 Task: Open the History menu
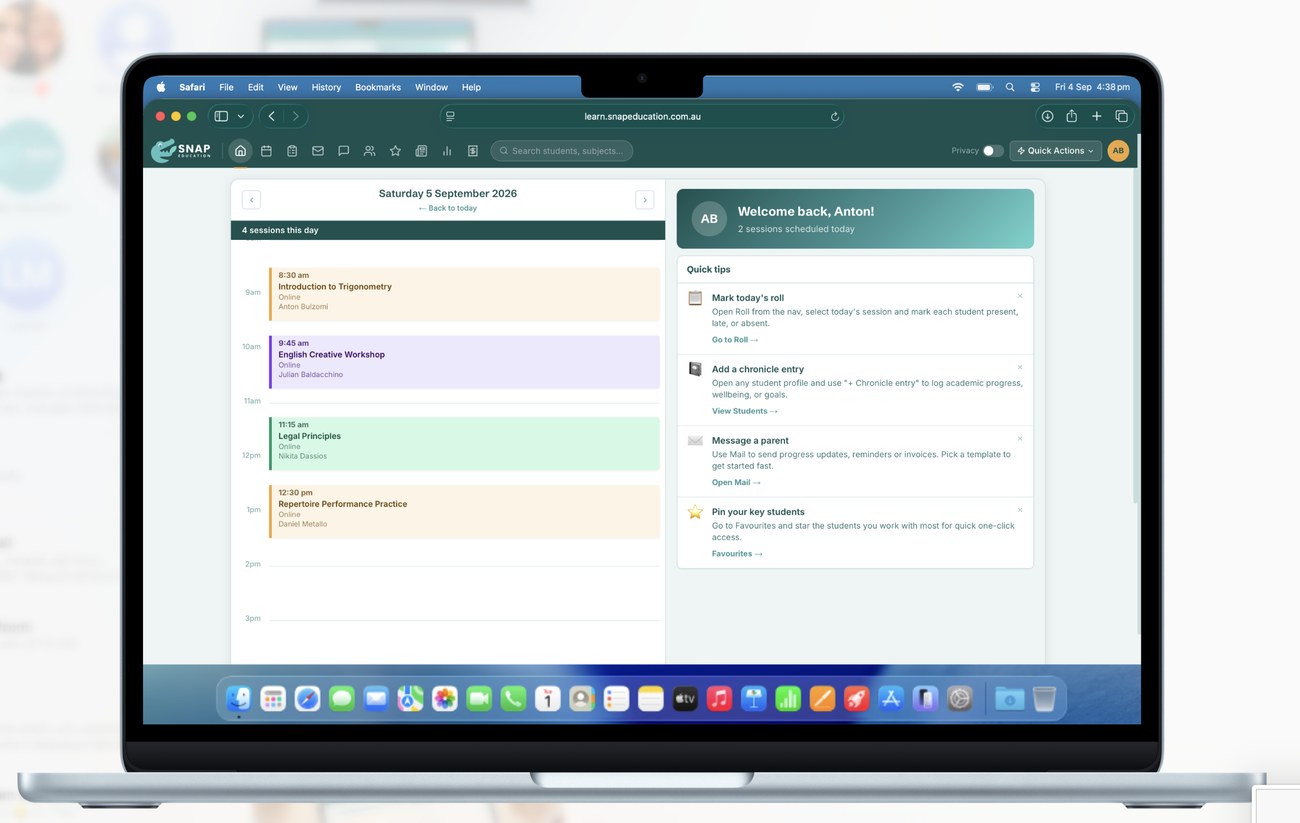(326, 87)
